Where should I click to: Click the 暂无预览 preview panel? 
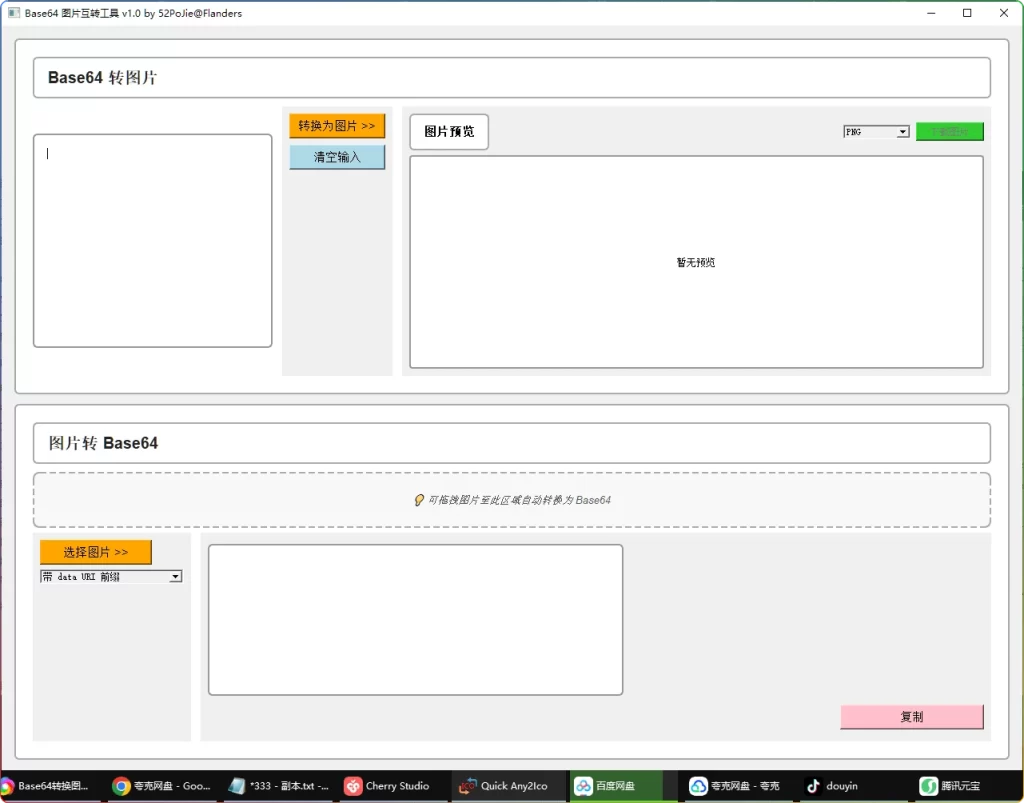[x=695, y=262]
